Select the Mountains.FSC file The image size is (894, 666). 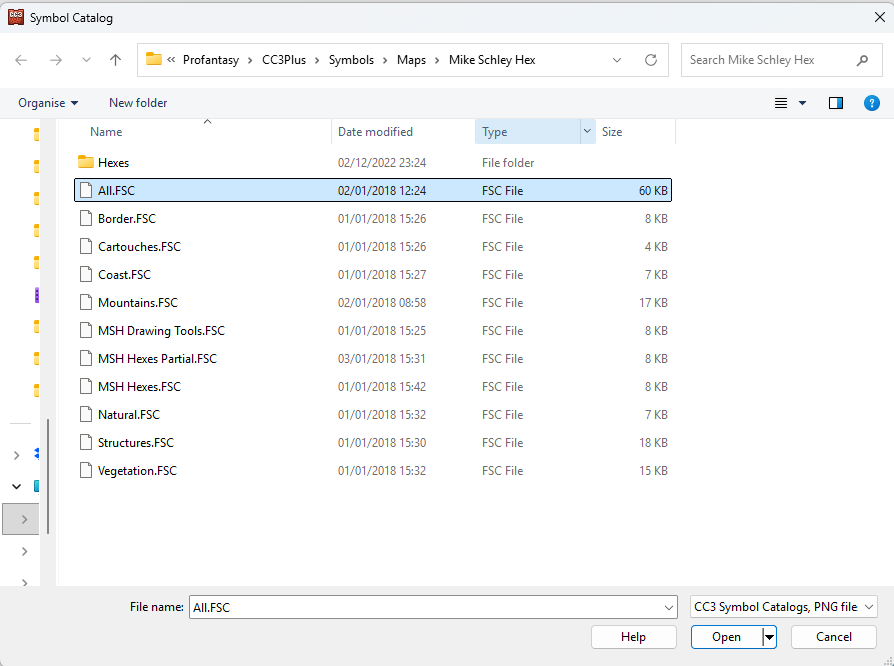pyautogui.click(x=137, y=303)
